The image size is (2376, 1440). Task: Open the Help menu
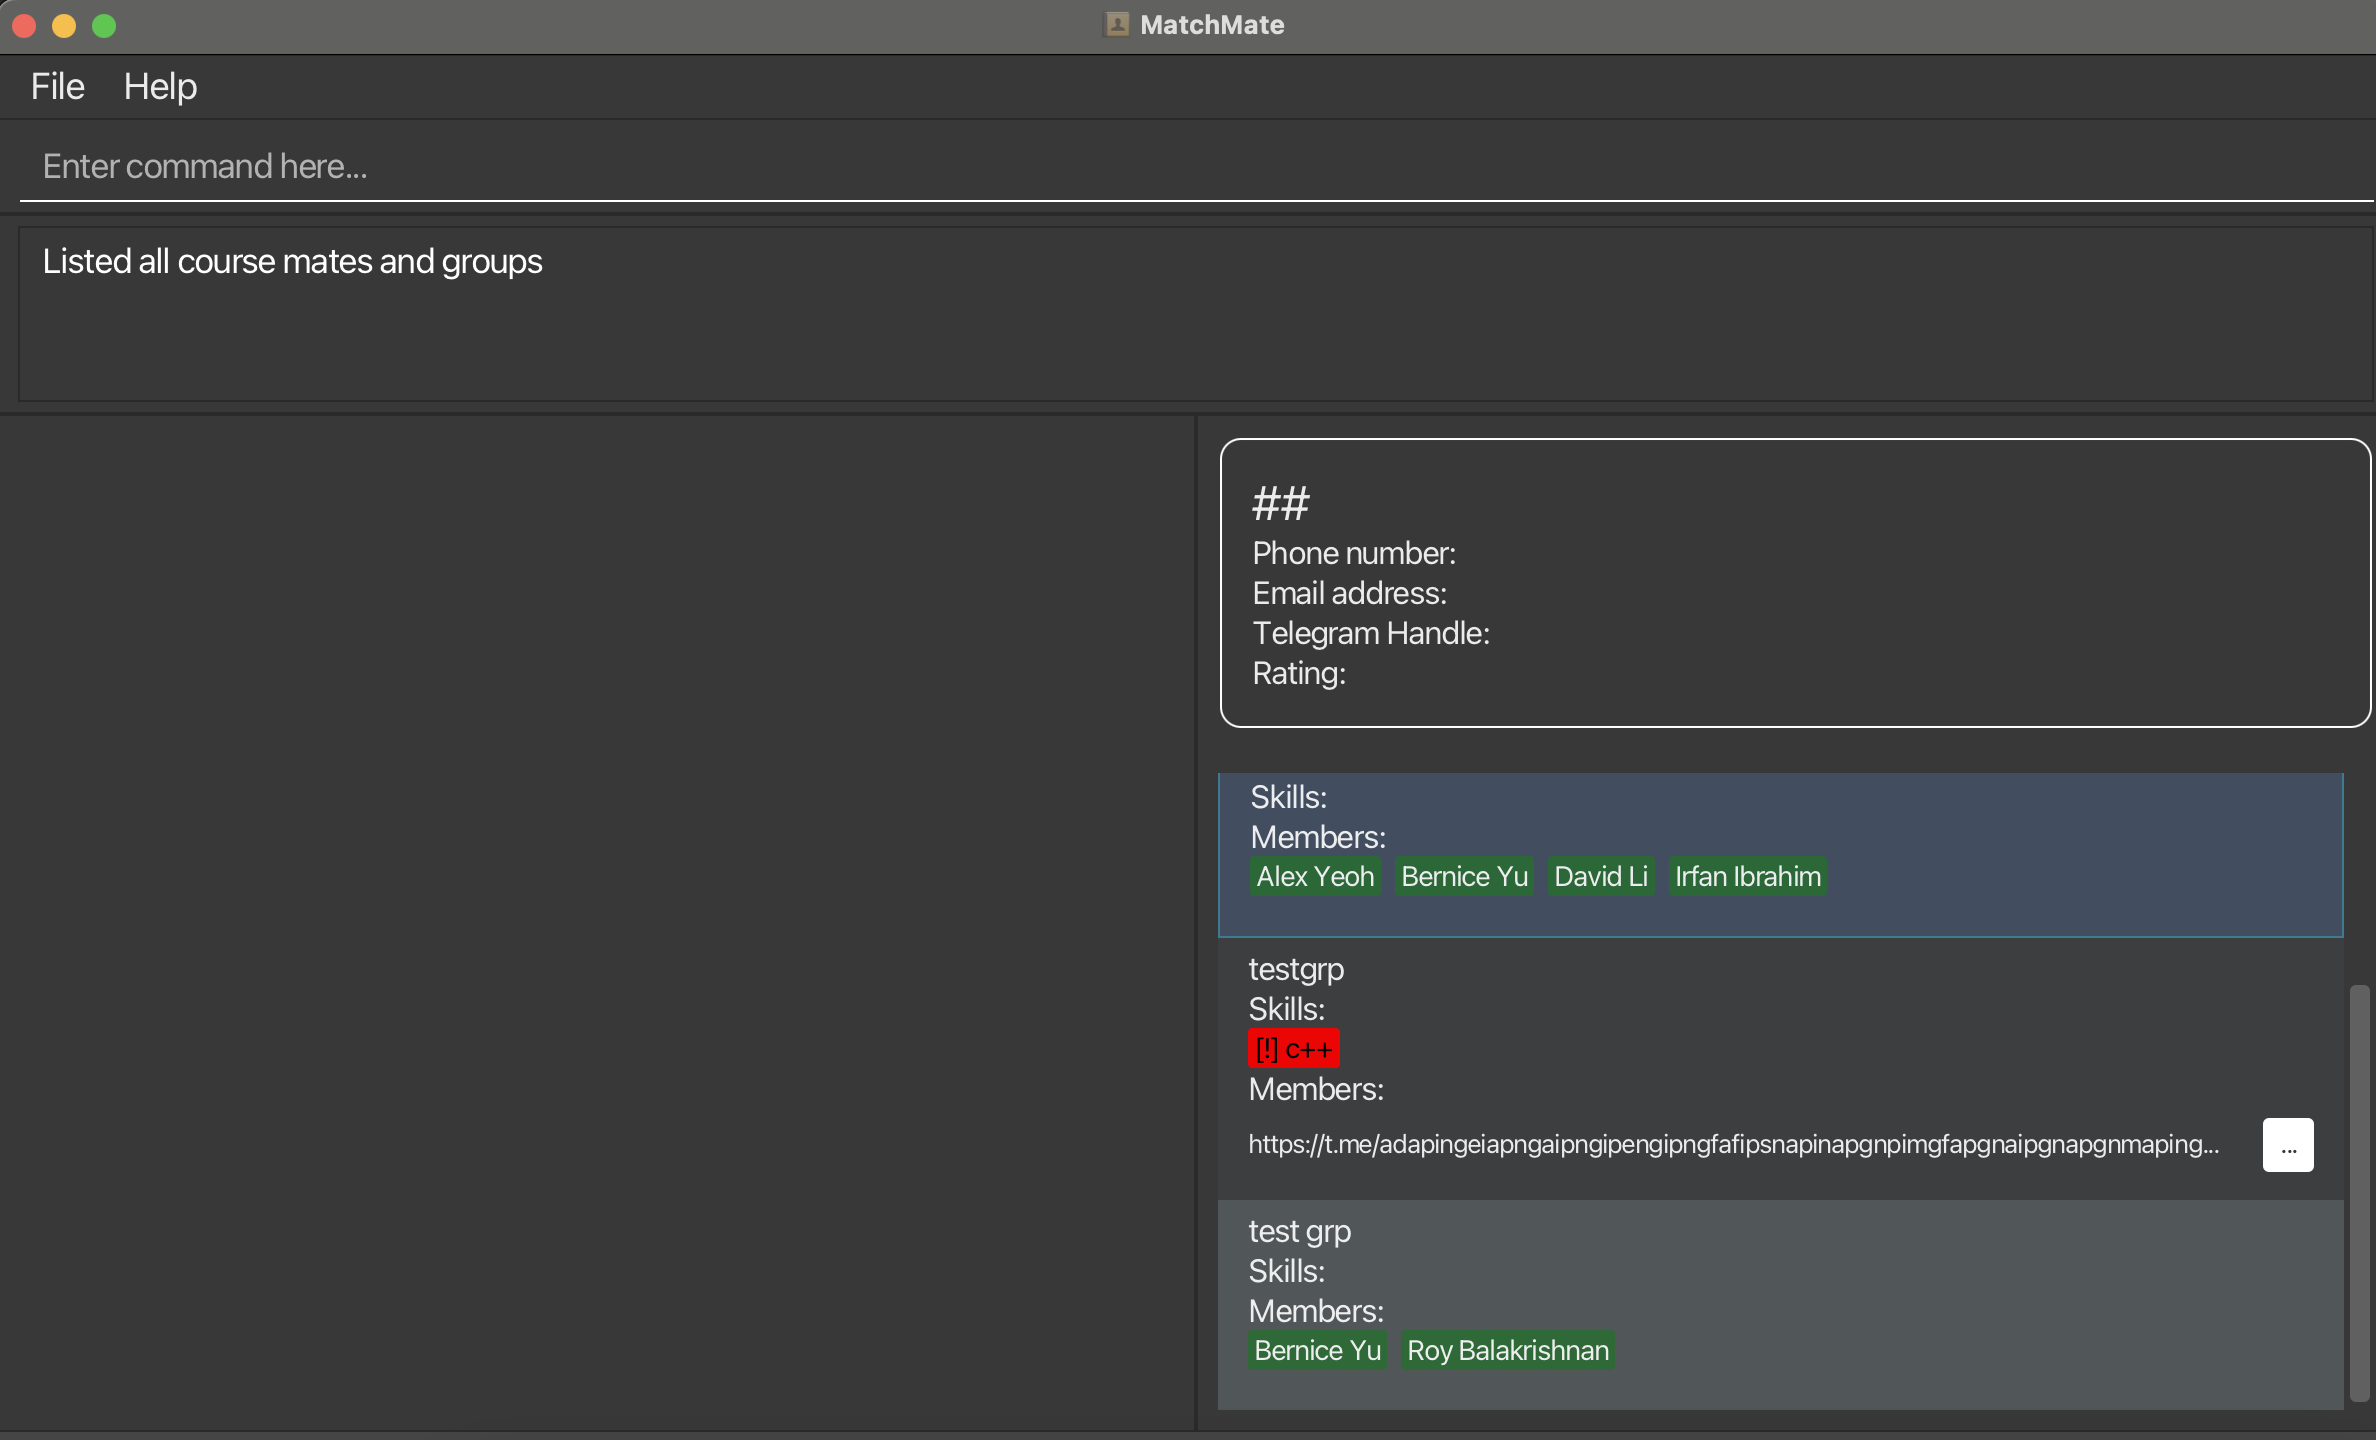coord(160,87)
